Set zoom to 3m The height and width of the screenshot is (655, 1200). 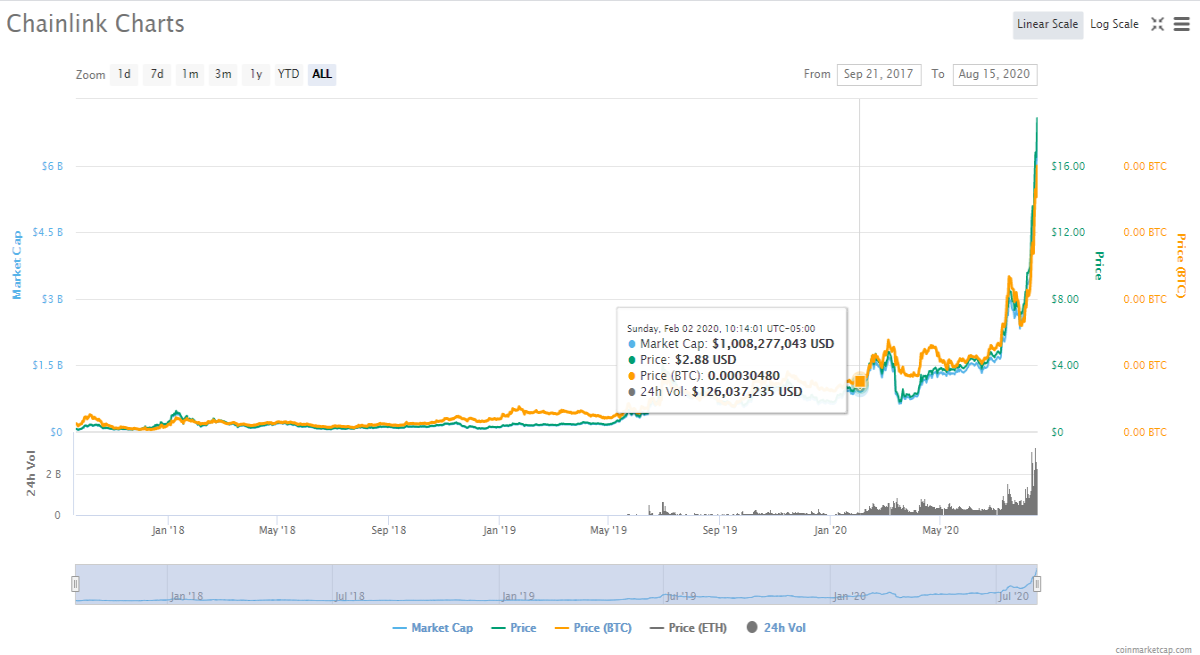point(223,74)
